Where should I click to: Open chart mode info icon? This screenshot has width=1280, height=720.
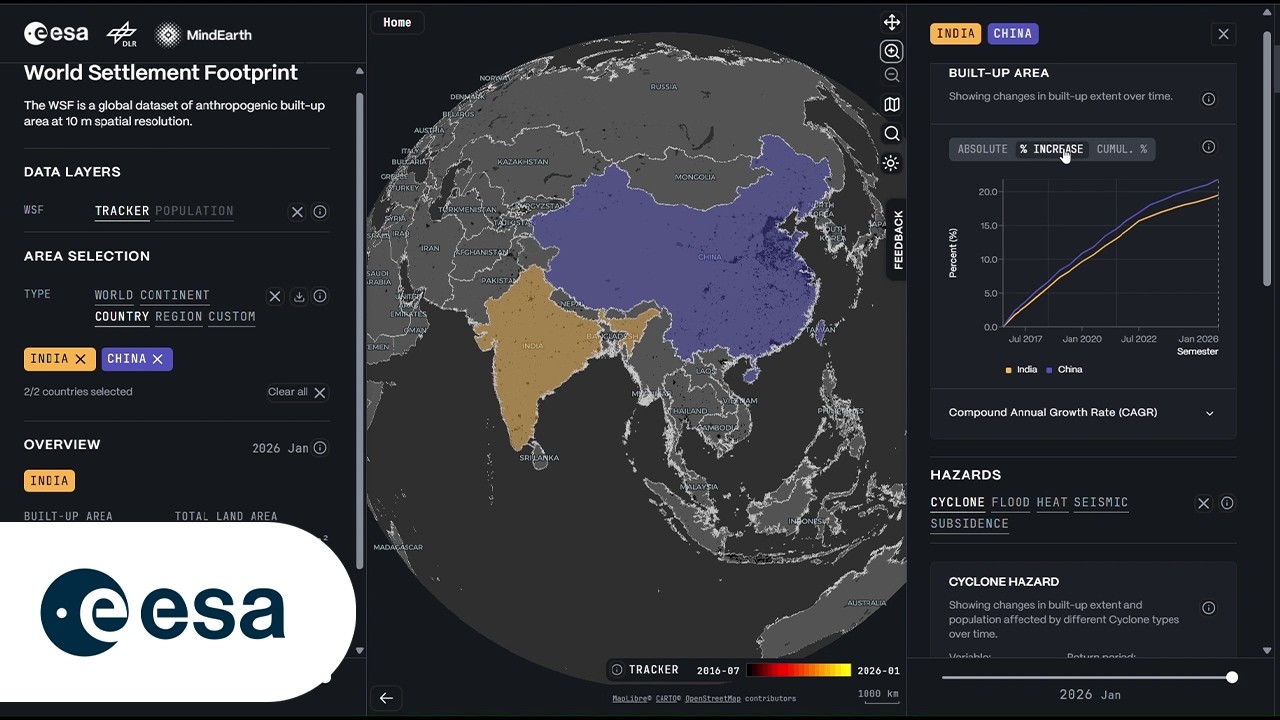point(1208,147)
